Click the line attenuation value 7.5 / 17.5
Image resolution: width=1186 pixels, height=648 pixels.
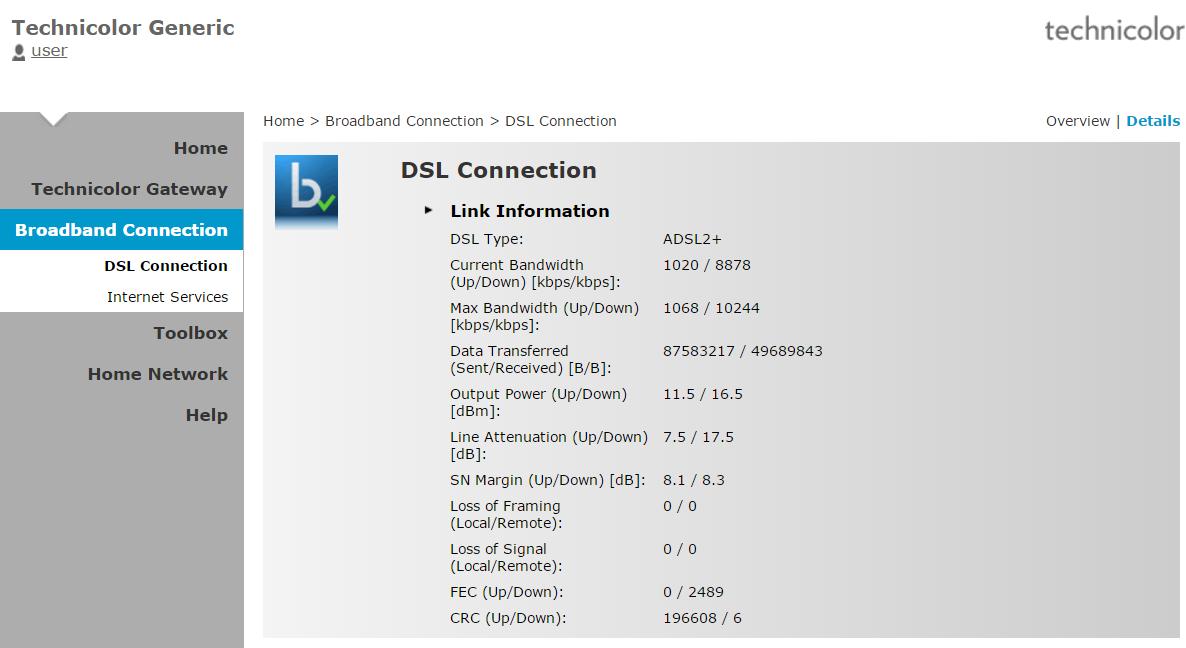[698, 438]
